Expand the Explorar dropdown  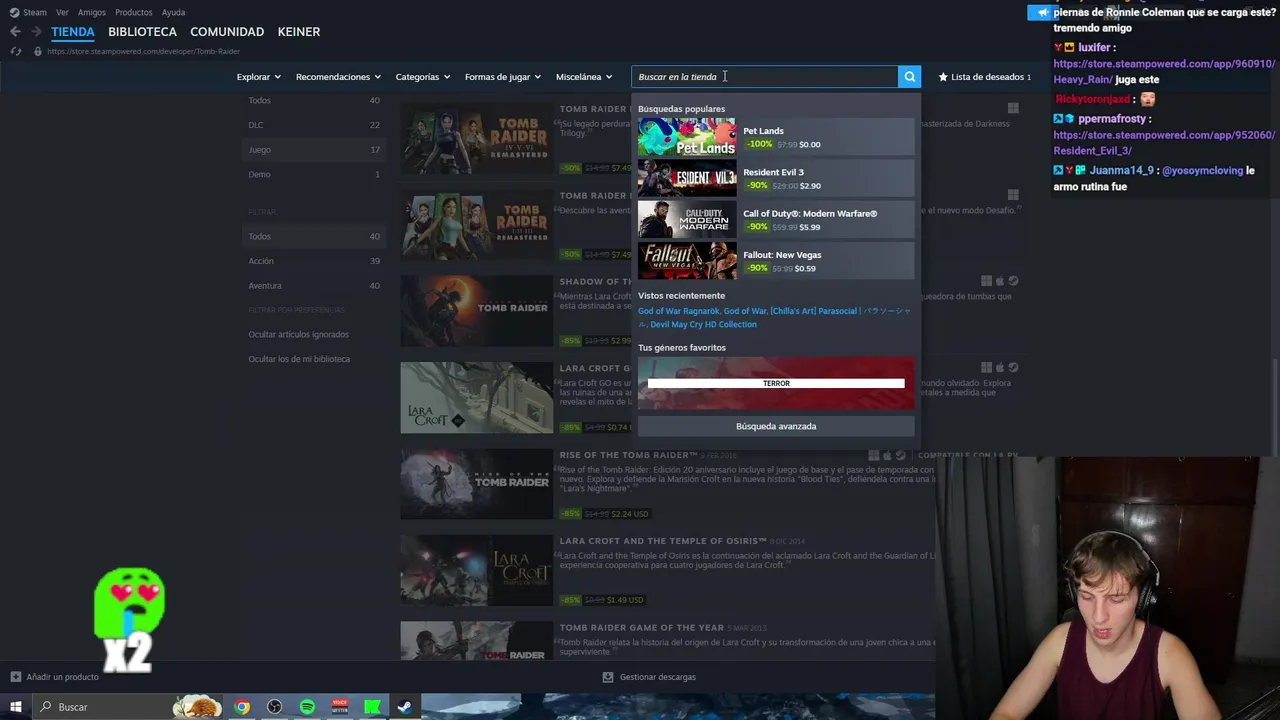tap(258, 77)
